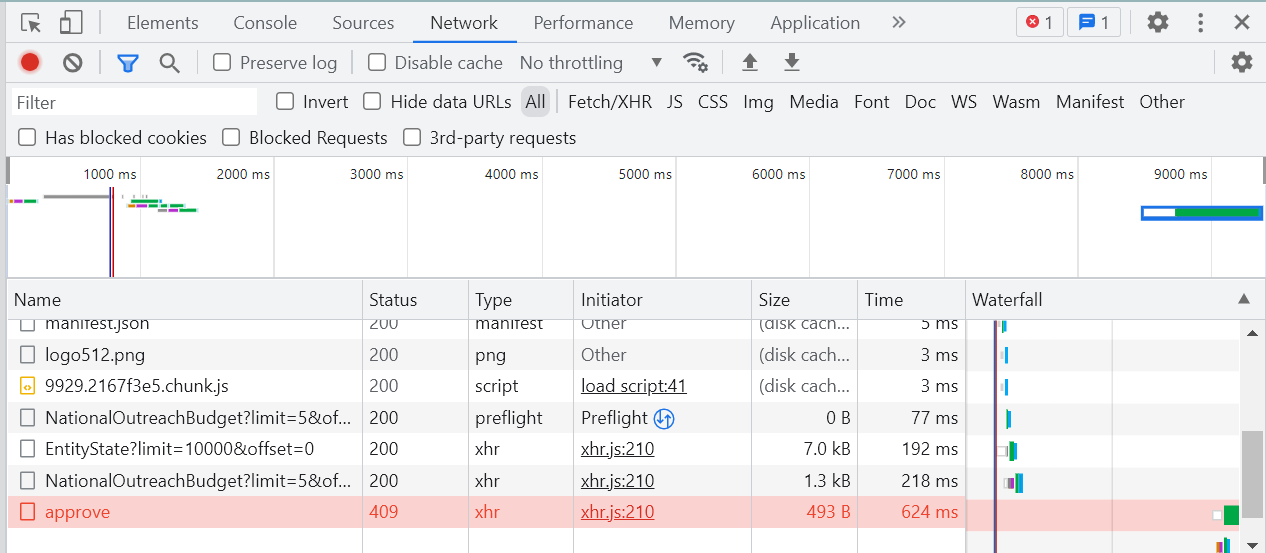
Task: Open xhr.js:210 initiator link for approve
Action: [617, 512]
